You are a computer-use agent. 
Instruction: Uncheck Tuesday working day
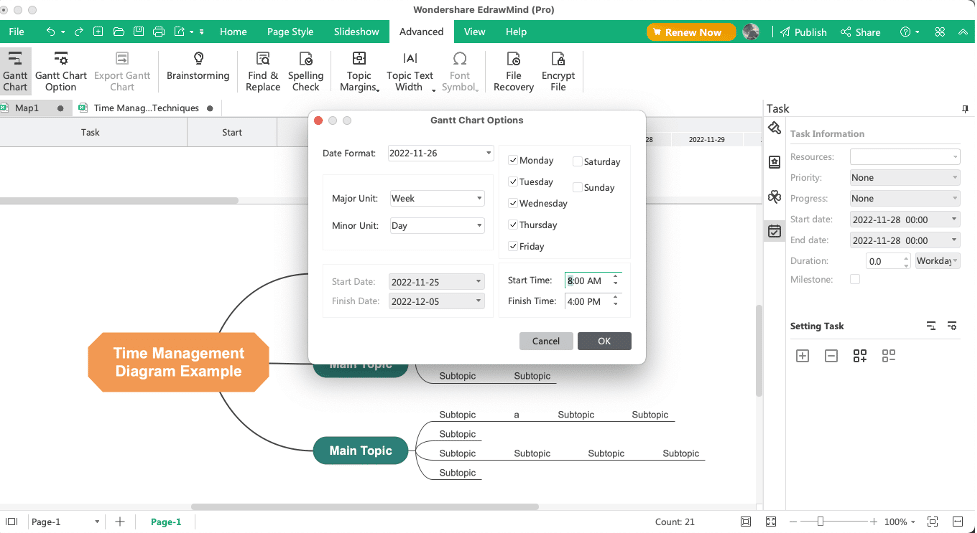coord(513,181)
